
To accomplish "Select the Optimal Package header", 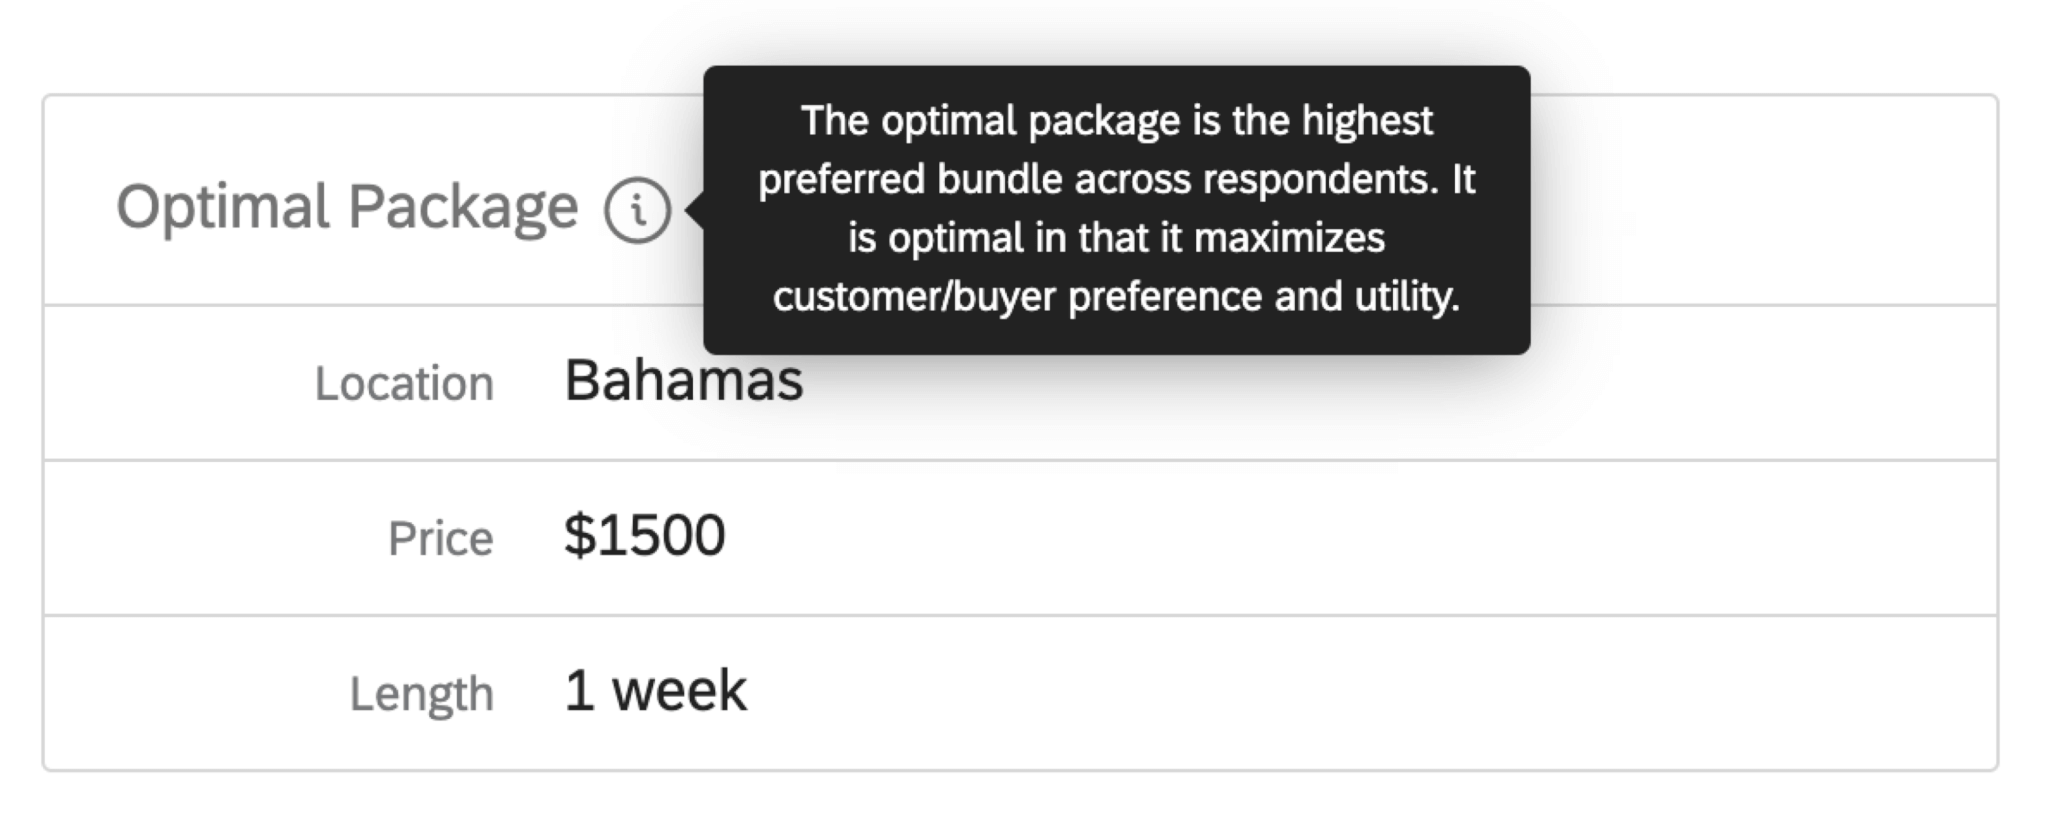I will [345, 207].
